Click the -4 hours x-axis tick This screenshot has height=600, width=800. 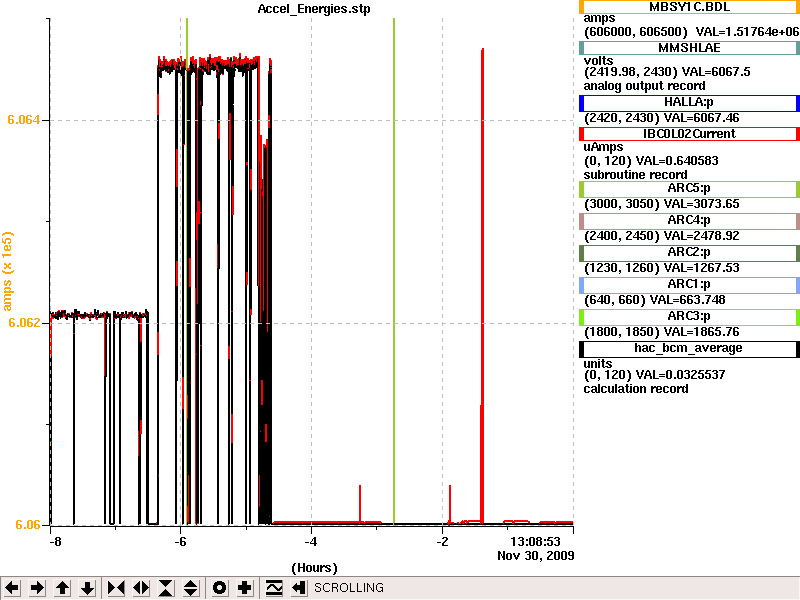[x=311, y=542]
